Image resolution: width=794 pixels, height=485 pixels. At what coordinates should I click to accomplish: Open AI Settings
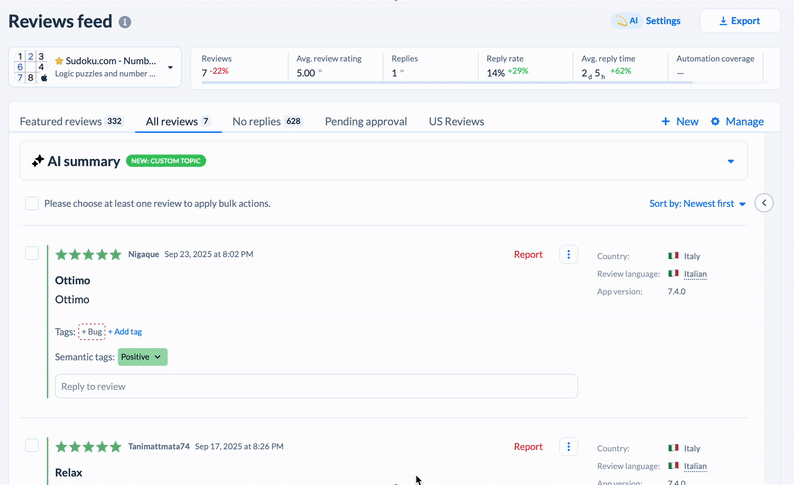[x=647, y=21]
